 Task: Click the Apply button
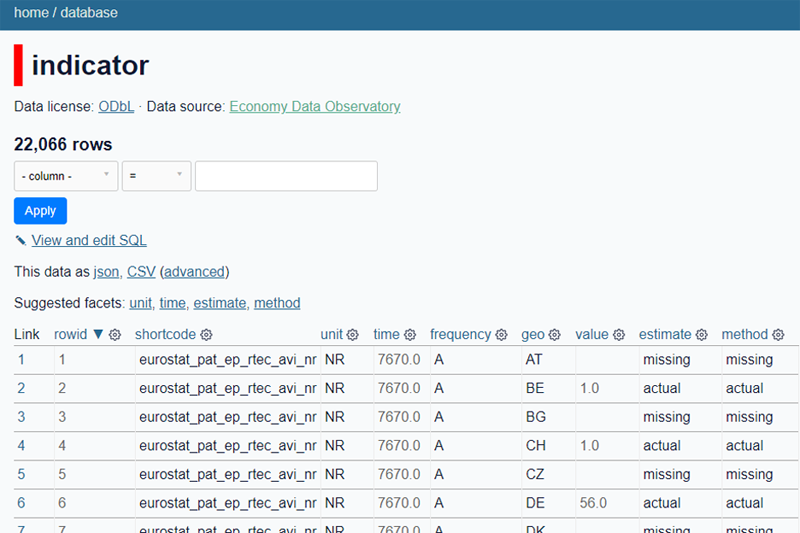click(40, 211)
